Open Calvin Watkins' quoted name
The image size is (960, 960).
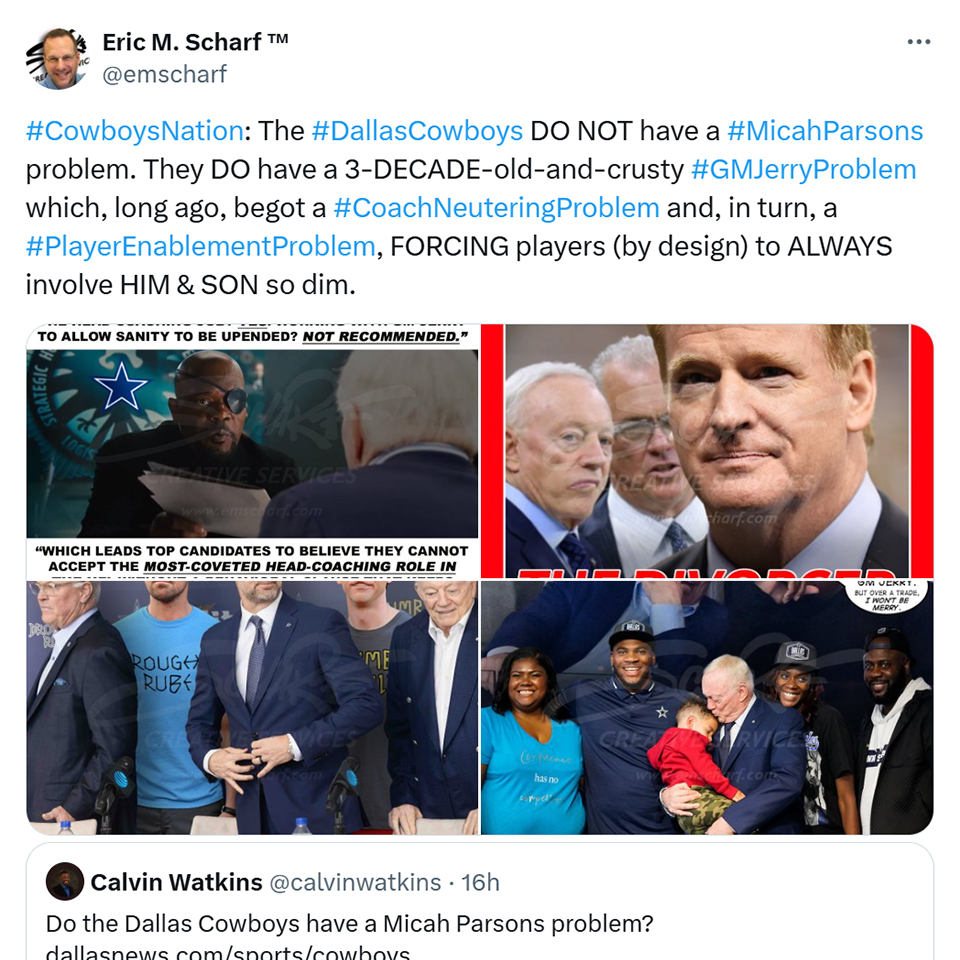pyautogui.click(x=176, y=882)
